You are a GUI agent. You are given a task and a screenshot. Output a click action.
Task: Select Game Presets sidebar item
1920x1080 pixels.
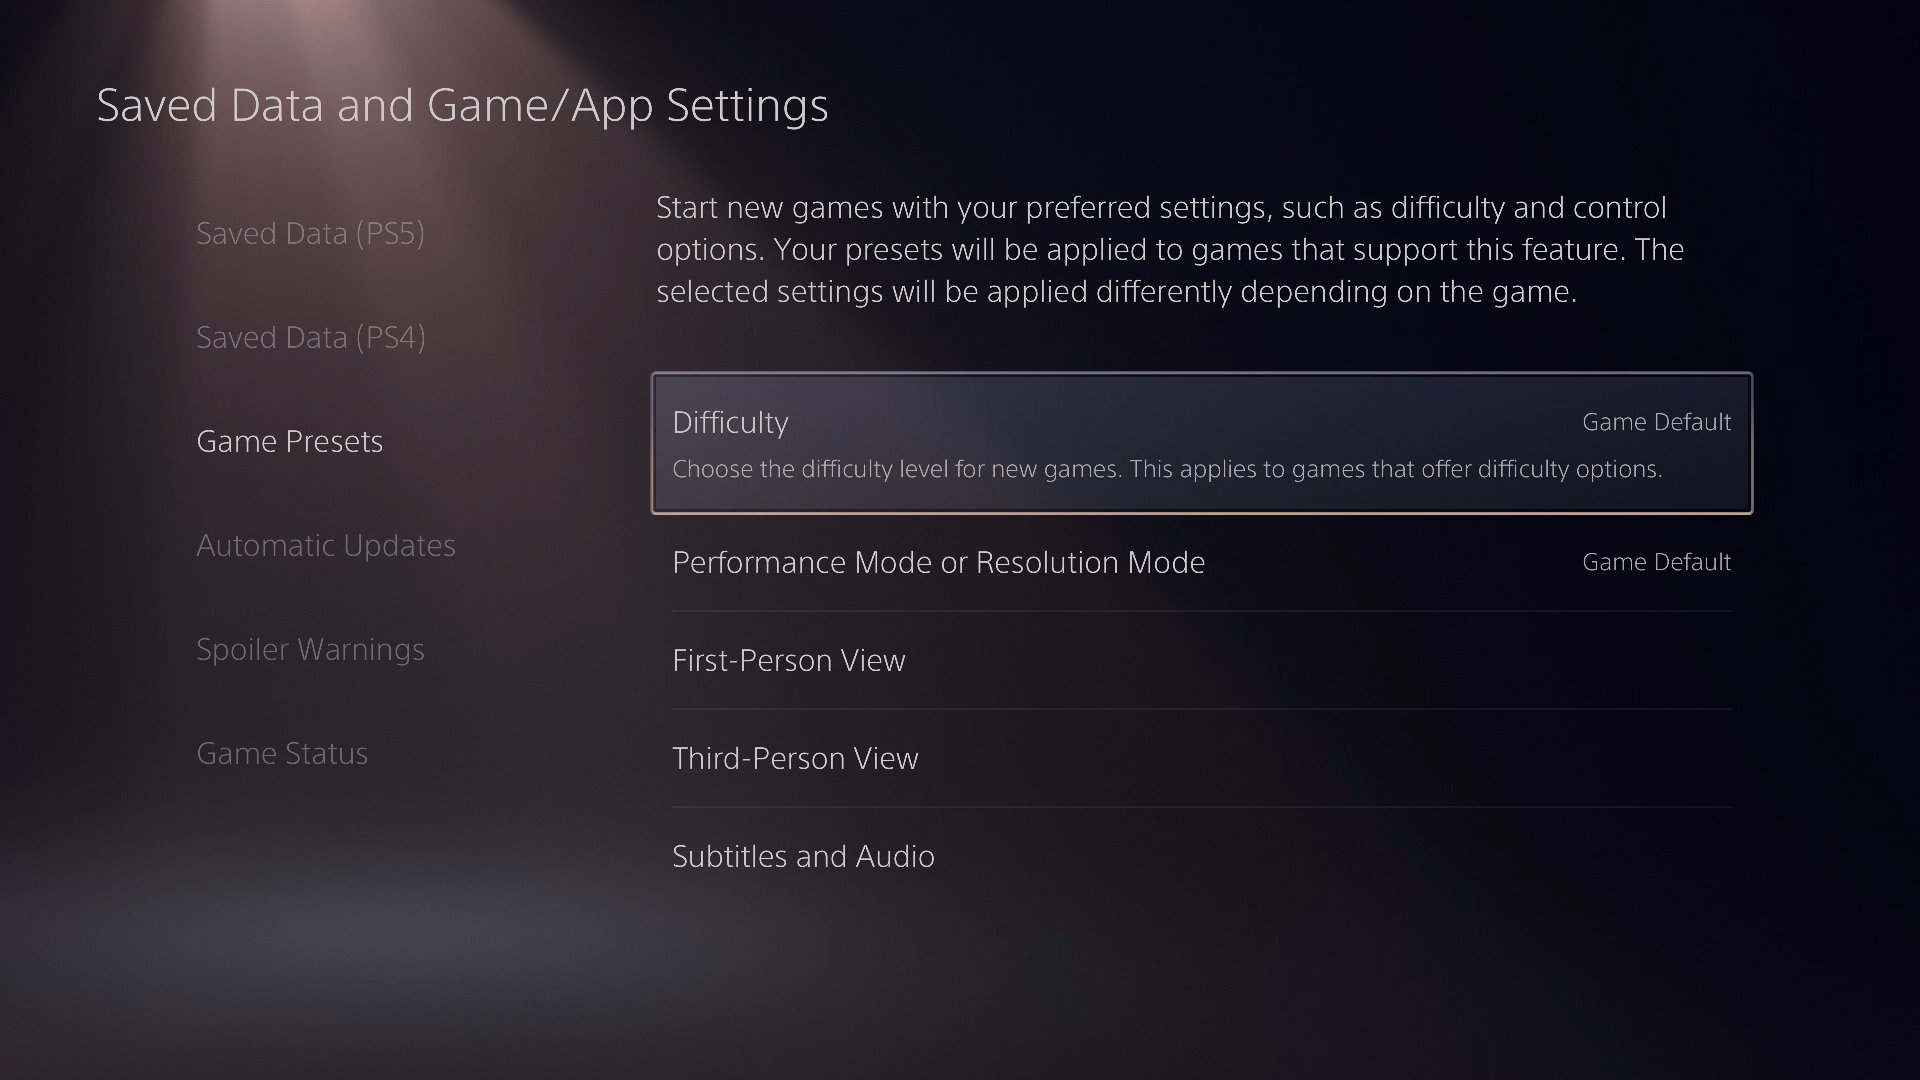pos(289,441)
